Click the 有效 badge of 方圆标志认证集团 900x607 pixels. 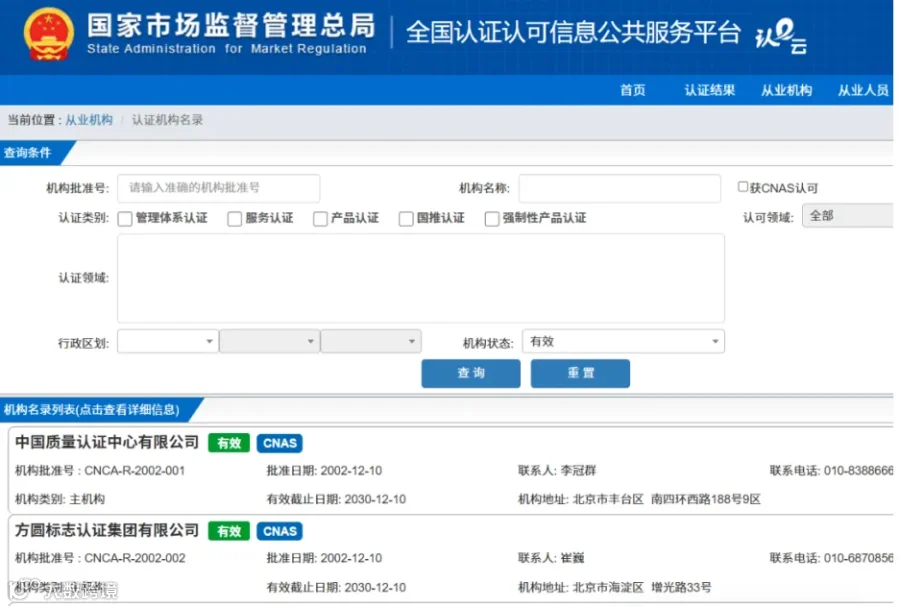point(228,531)
